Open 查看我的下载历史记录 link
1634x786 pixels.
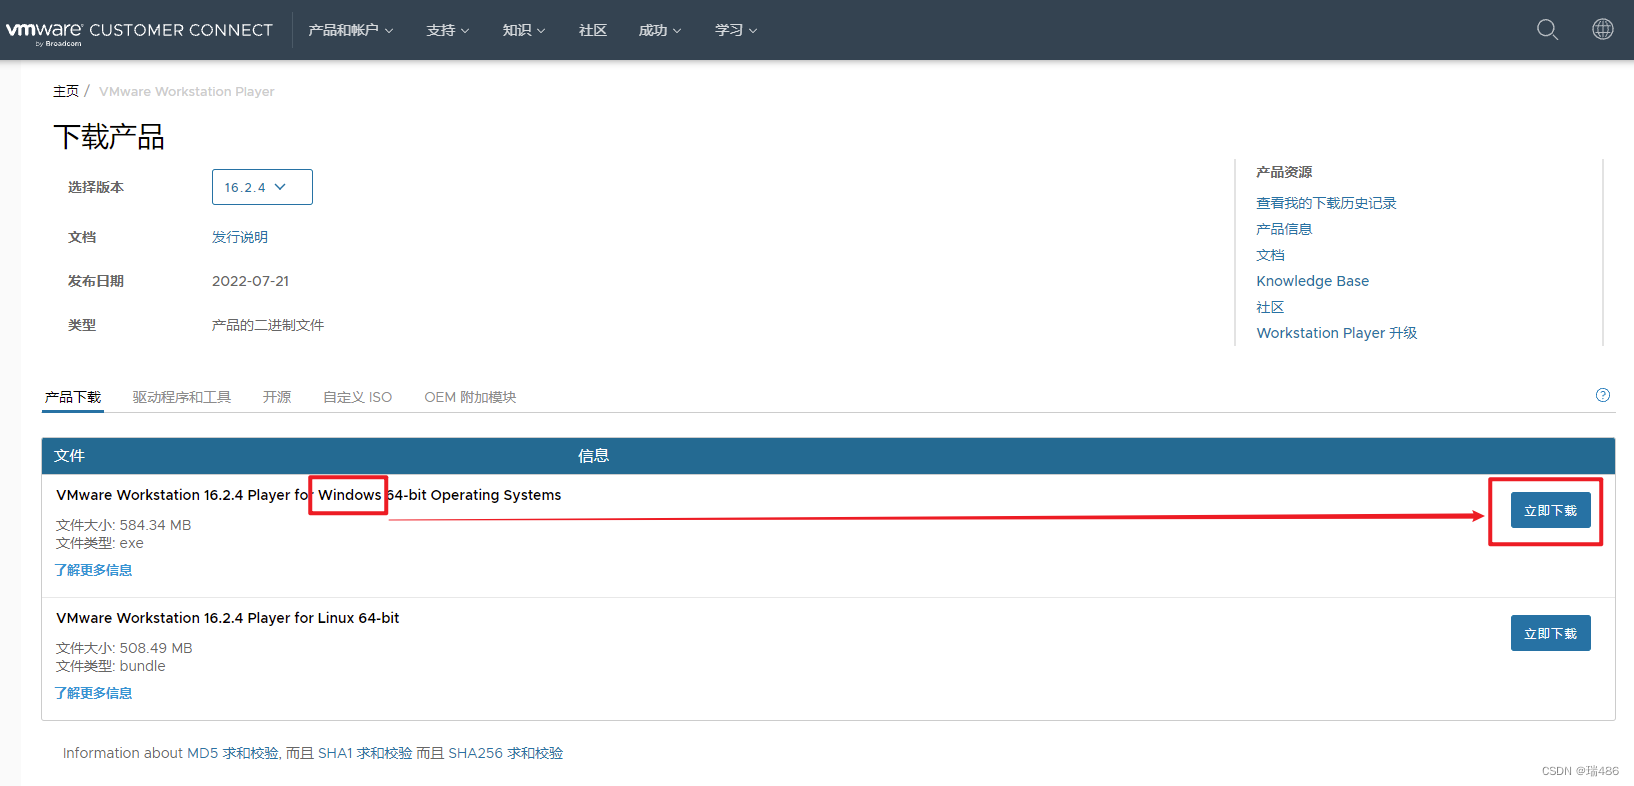point(1326,203)
